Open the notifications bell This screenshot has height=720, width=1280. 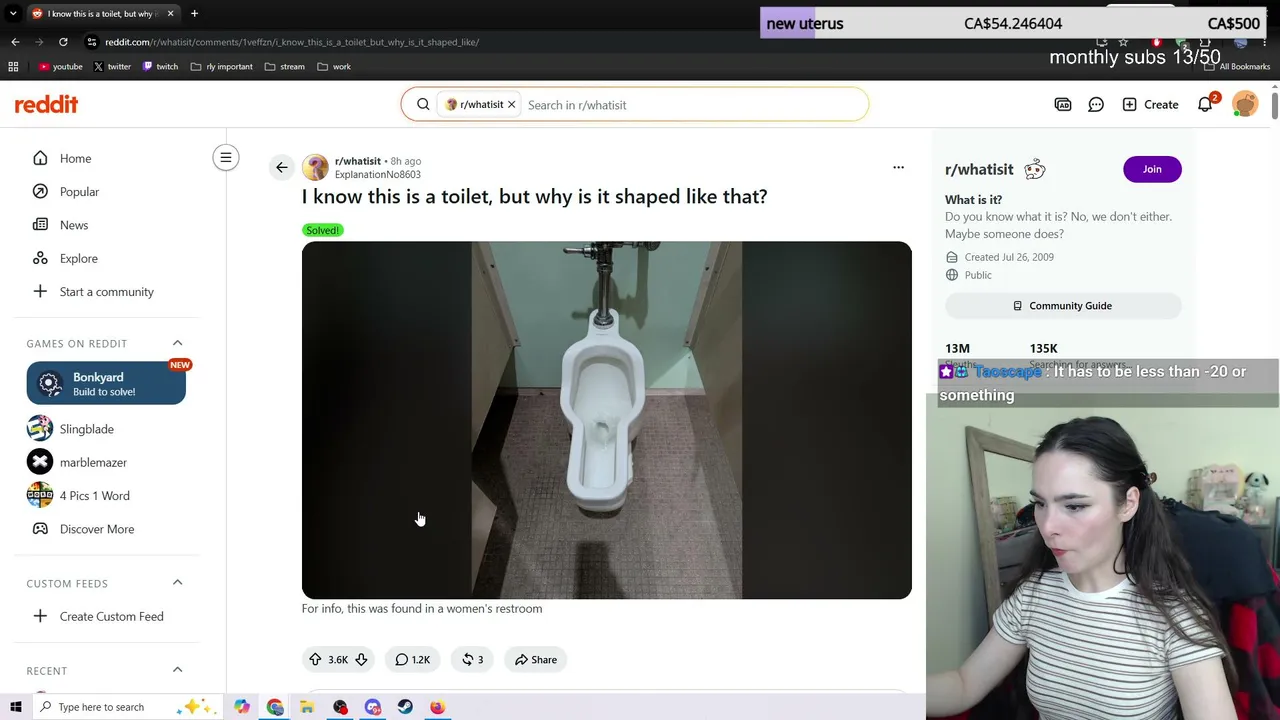click(1205, 104)
